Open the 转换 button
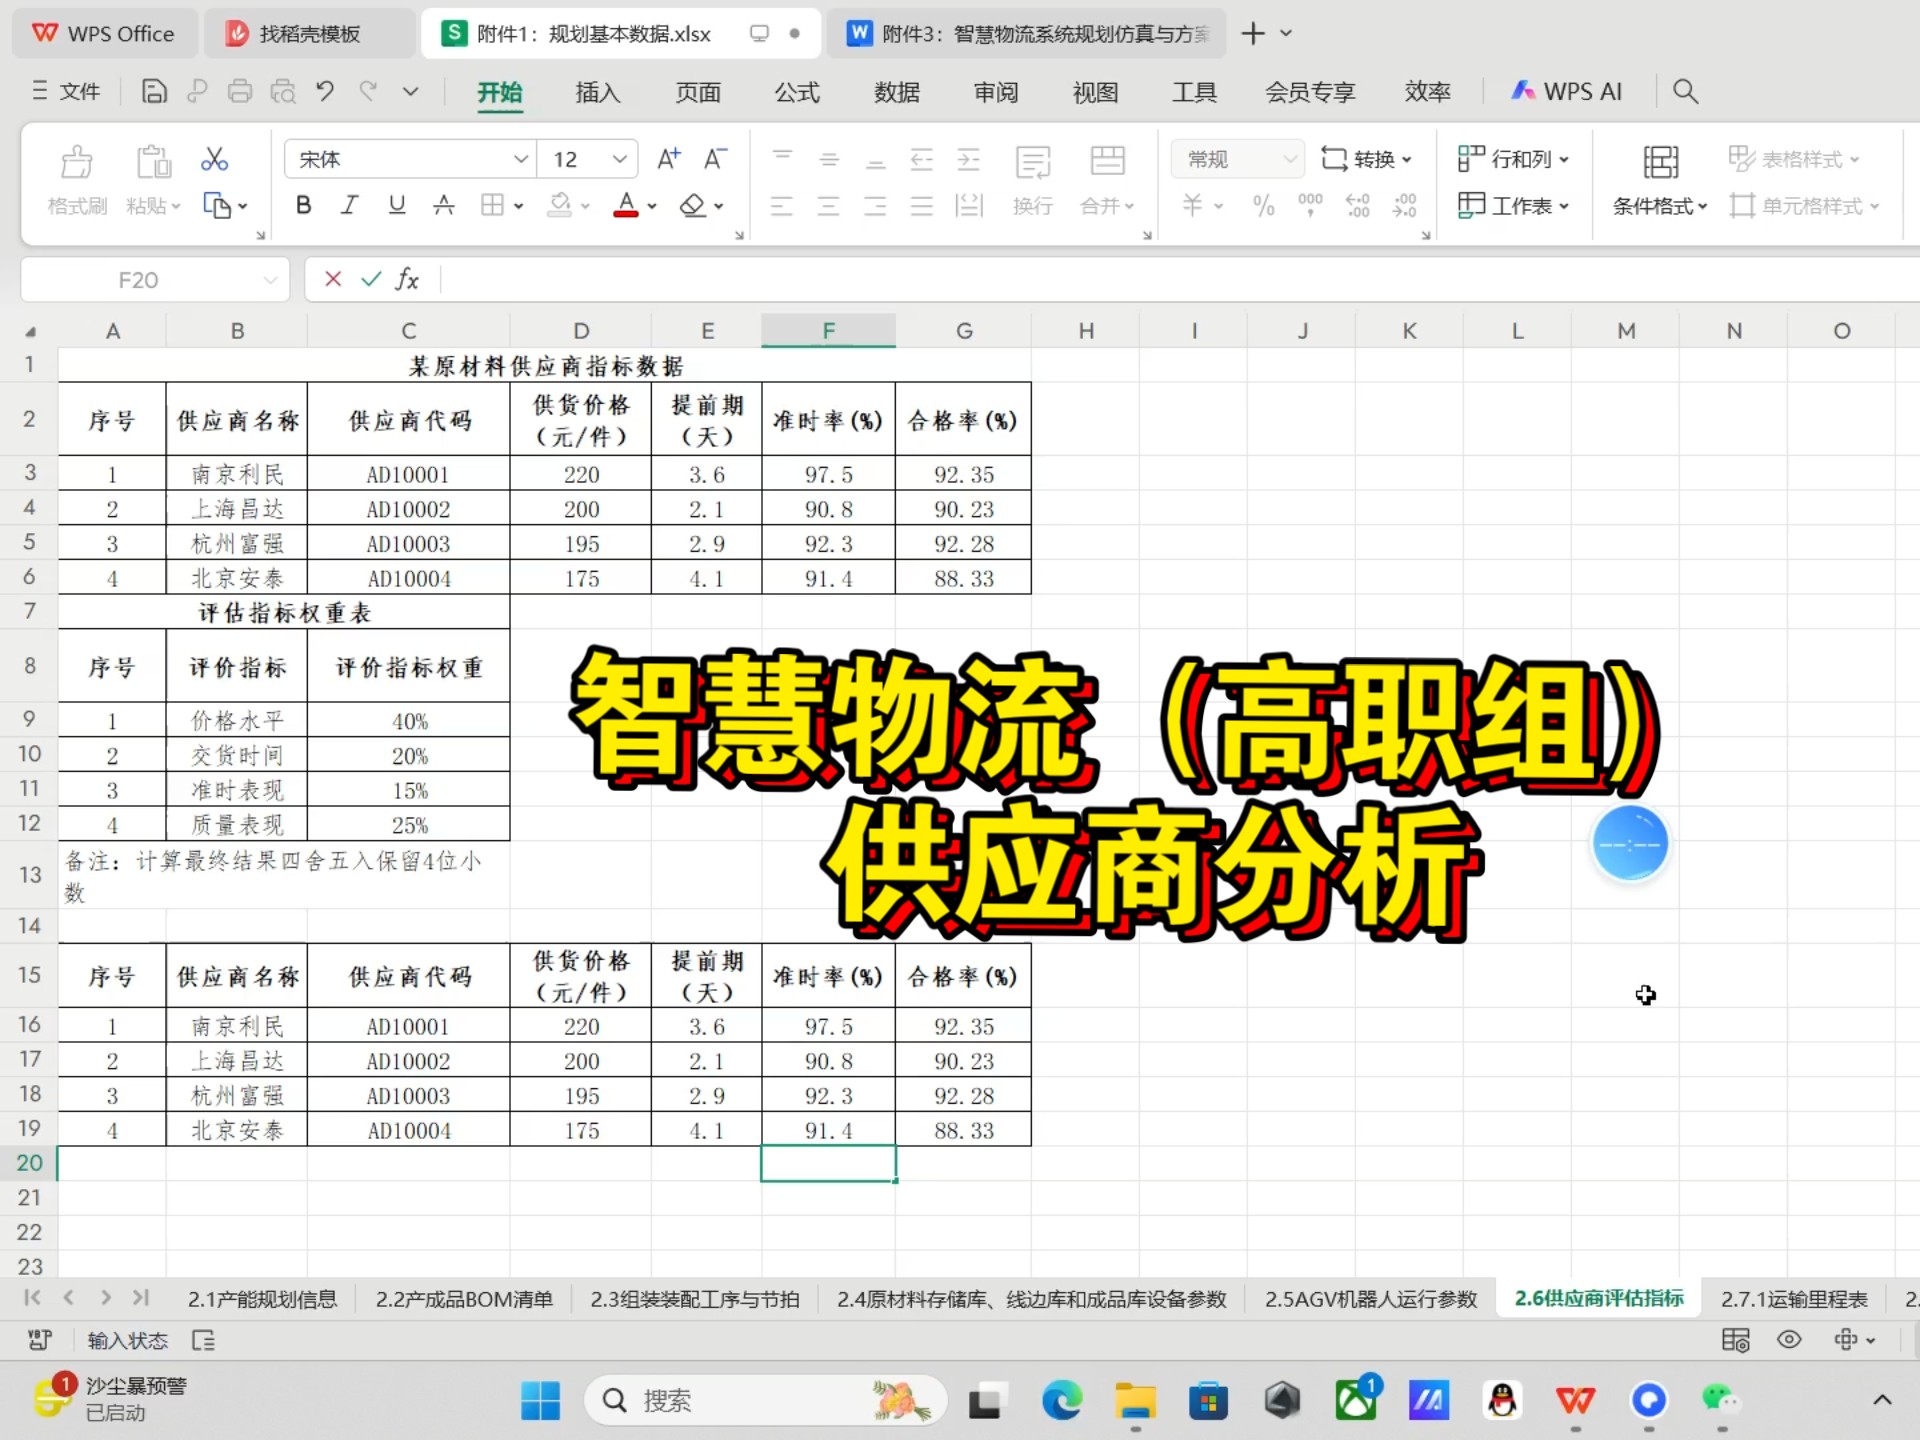 (1366, 159)
